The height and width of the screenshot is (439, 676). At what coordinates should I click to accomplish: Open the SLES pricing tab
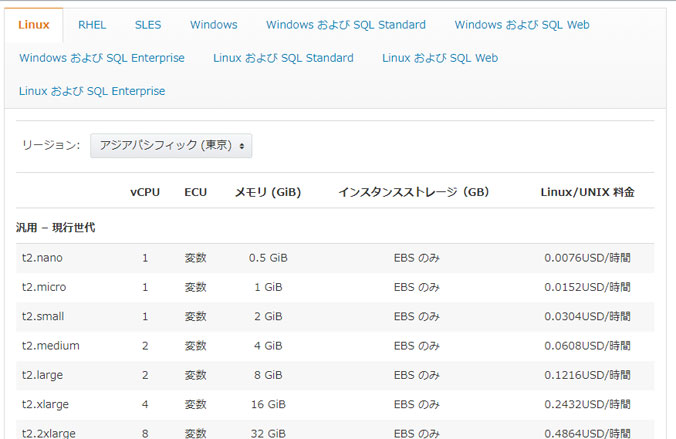pos(148,25)
